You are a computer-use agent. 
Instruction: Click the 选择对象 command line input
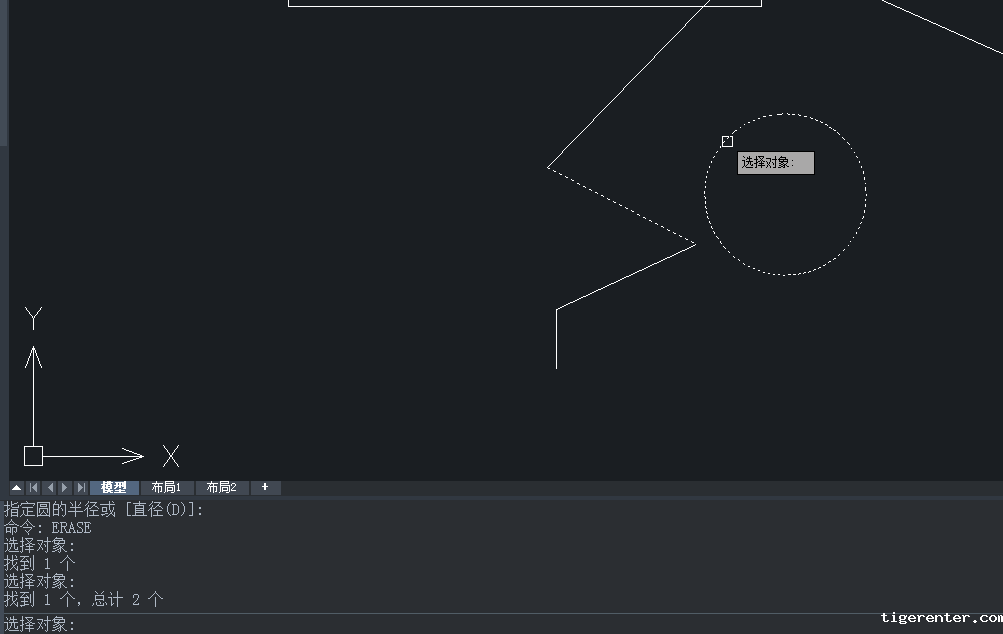[x=400, y=625]
